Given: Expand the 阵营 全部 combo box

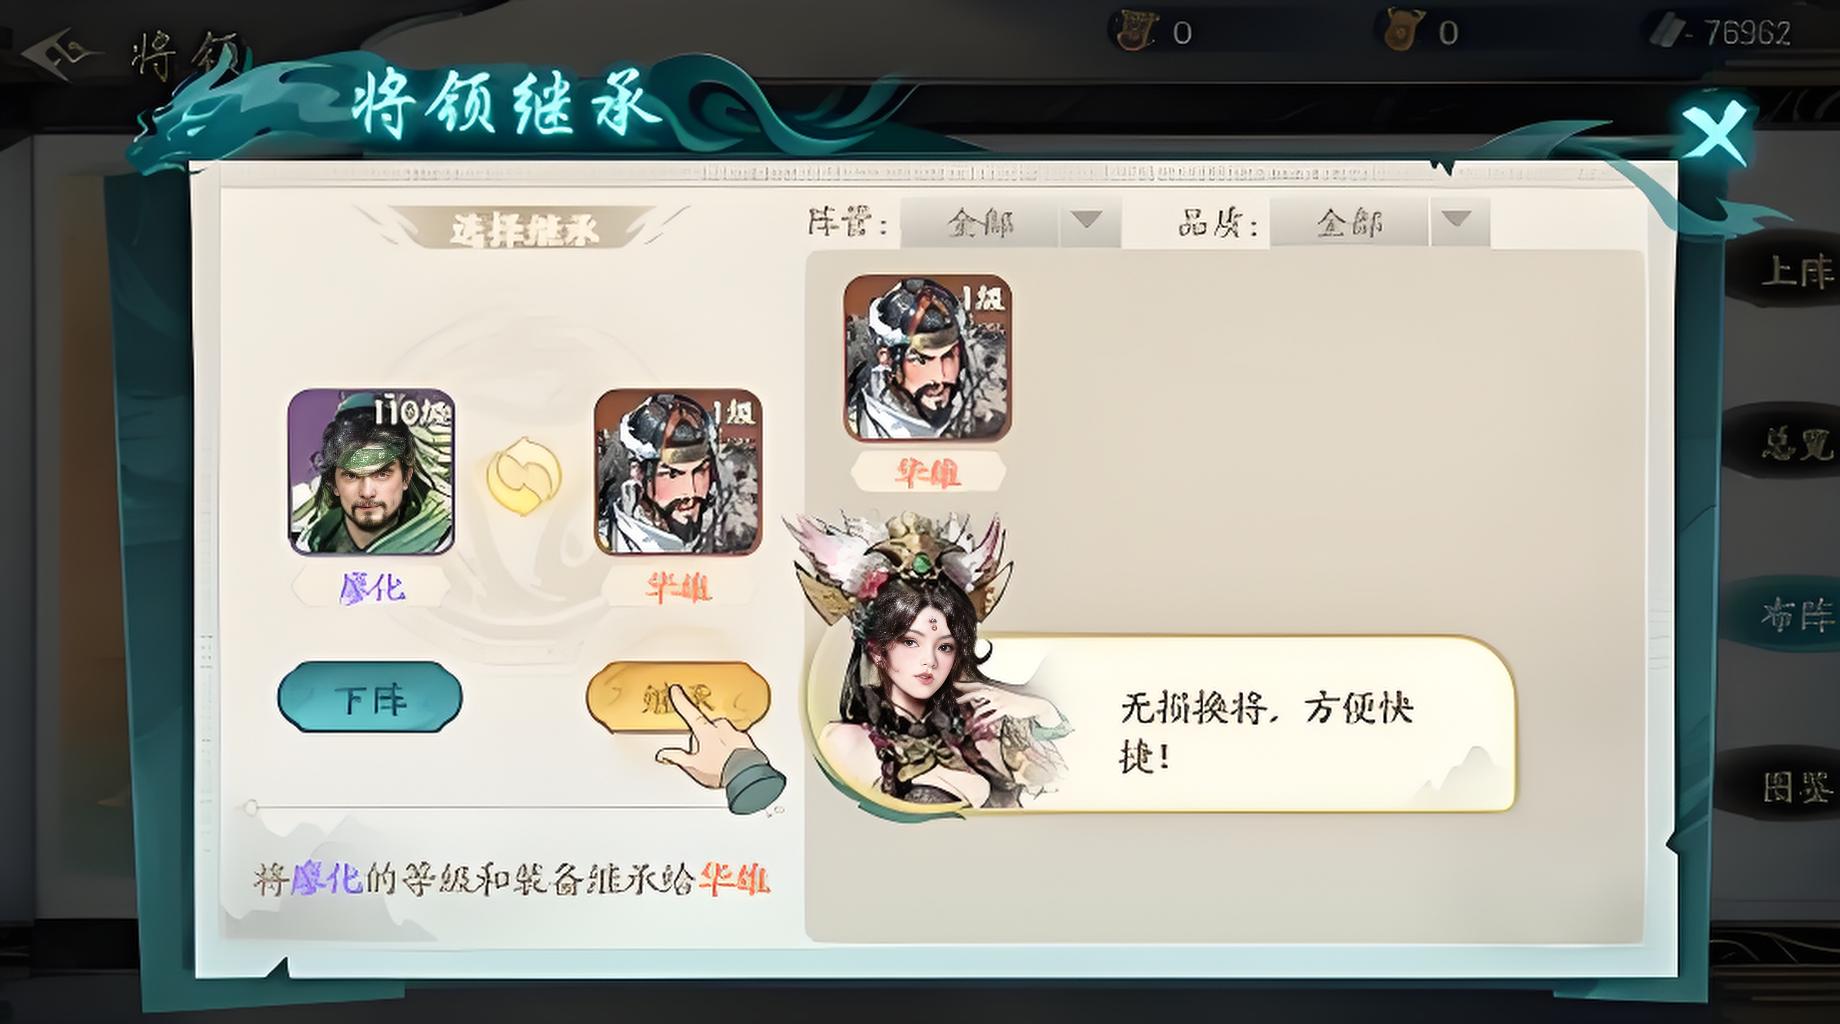Looking at the screenshot, I should [1010, 222].
